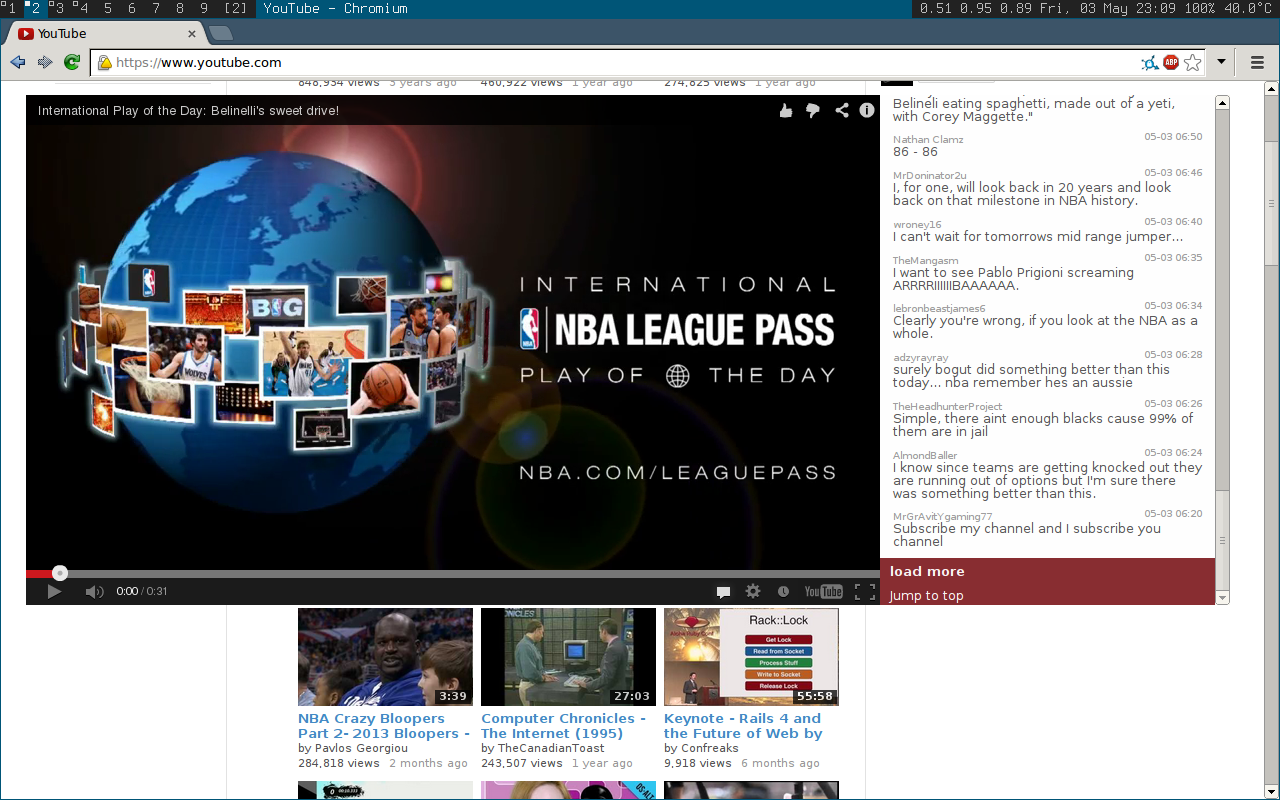Open a new tab with the new-tab button
Screen dimensions: 1280x800
pos(220,34)
